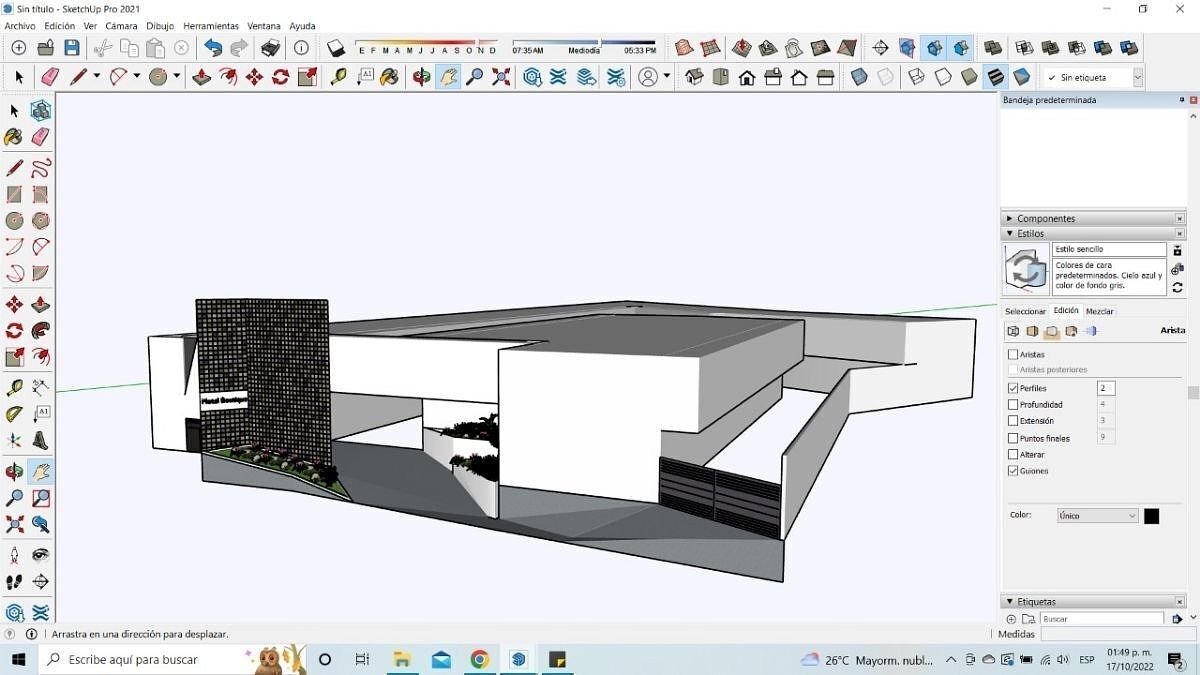Expand the Componentes panel
1200x675 pixels.
point(1046,218)
